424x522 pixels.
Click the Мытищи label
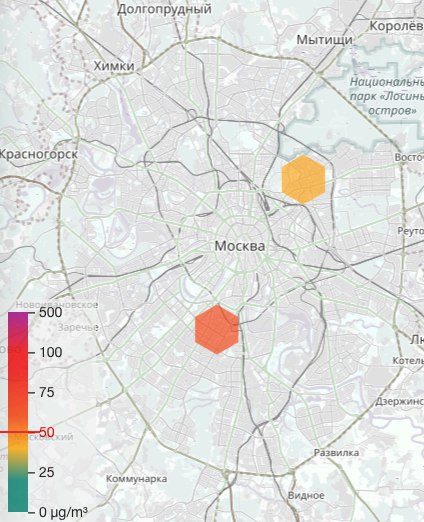pos(325,40)
